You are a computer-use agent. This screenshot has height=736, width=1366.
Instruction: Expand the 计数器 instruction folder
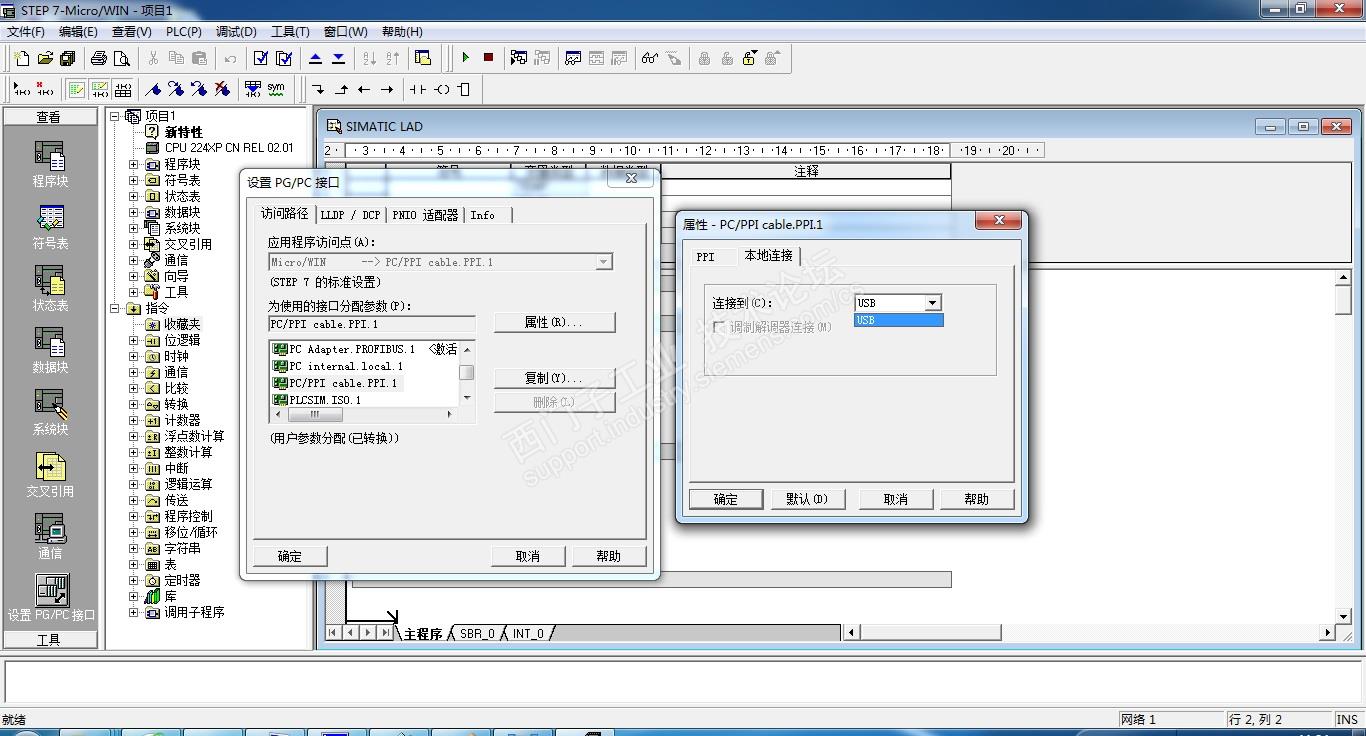134,420
